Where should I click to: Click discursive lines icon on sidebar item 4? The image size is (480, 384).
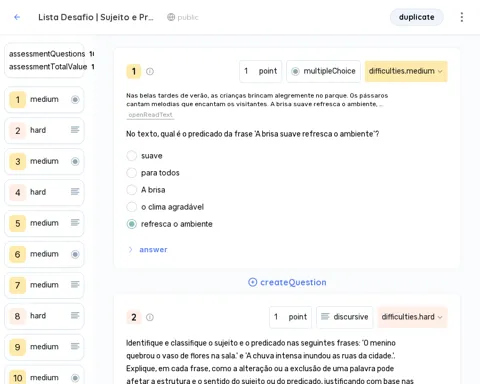(x=75, y=192)
